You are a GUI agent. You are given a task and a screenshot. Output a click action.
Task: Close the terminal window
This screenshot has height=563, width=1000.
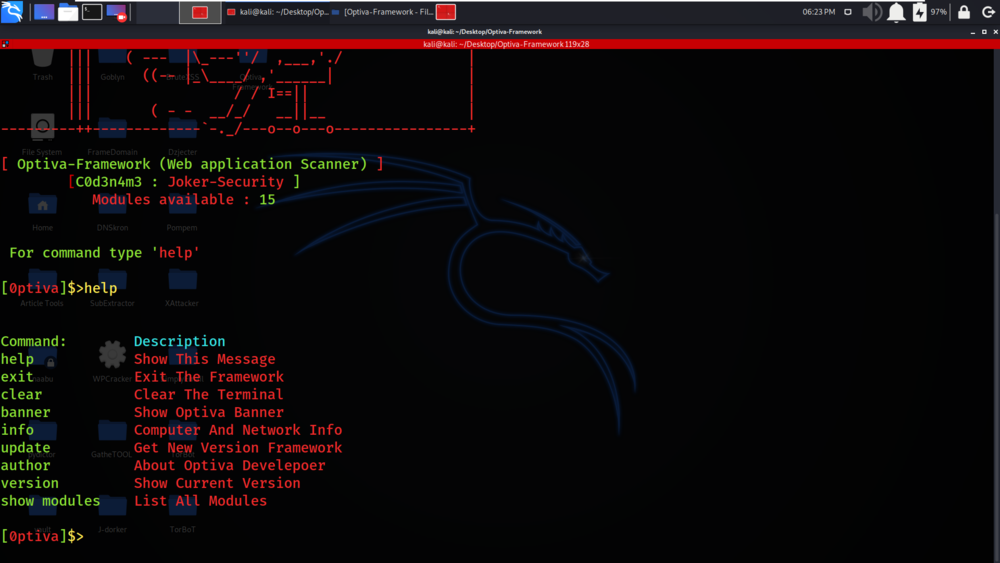(x=995, y=32)
